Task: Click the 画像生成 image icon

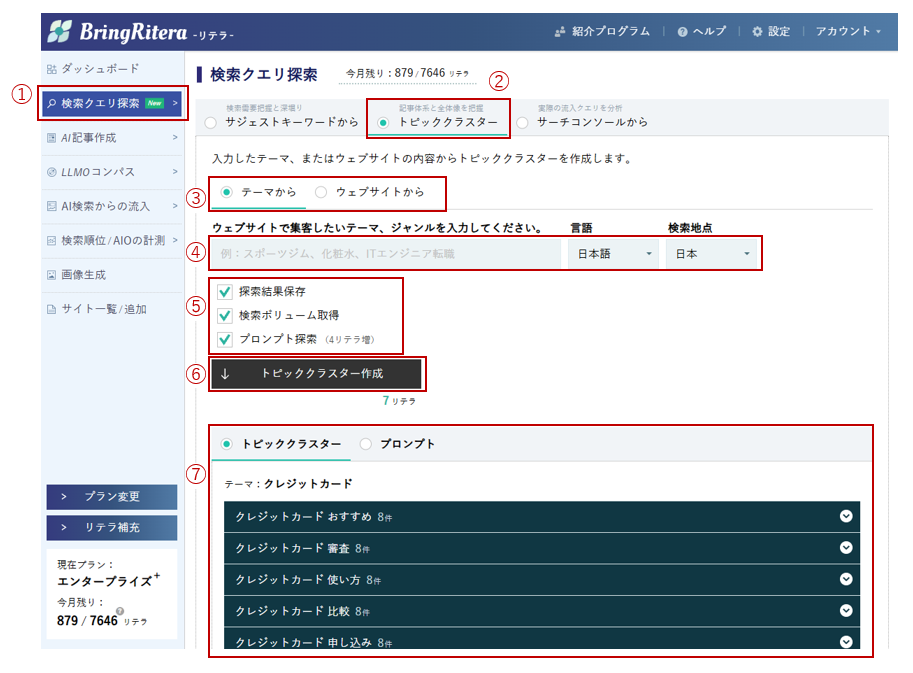Action: click(52, 275)
